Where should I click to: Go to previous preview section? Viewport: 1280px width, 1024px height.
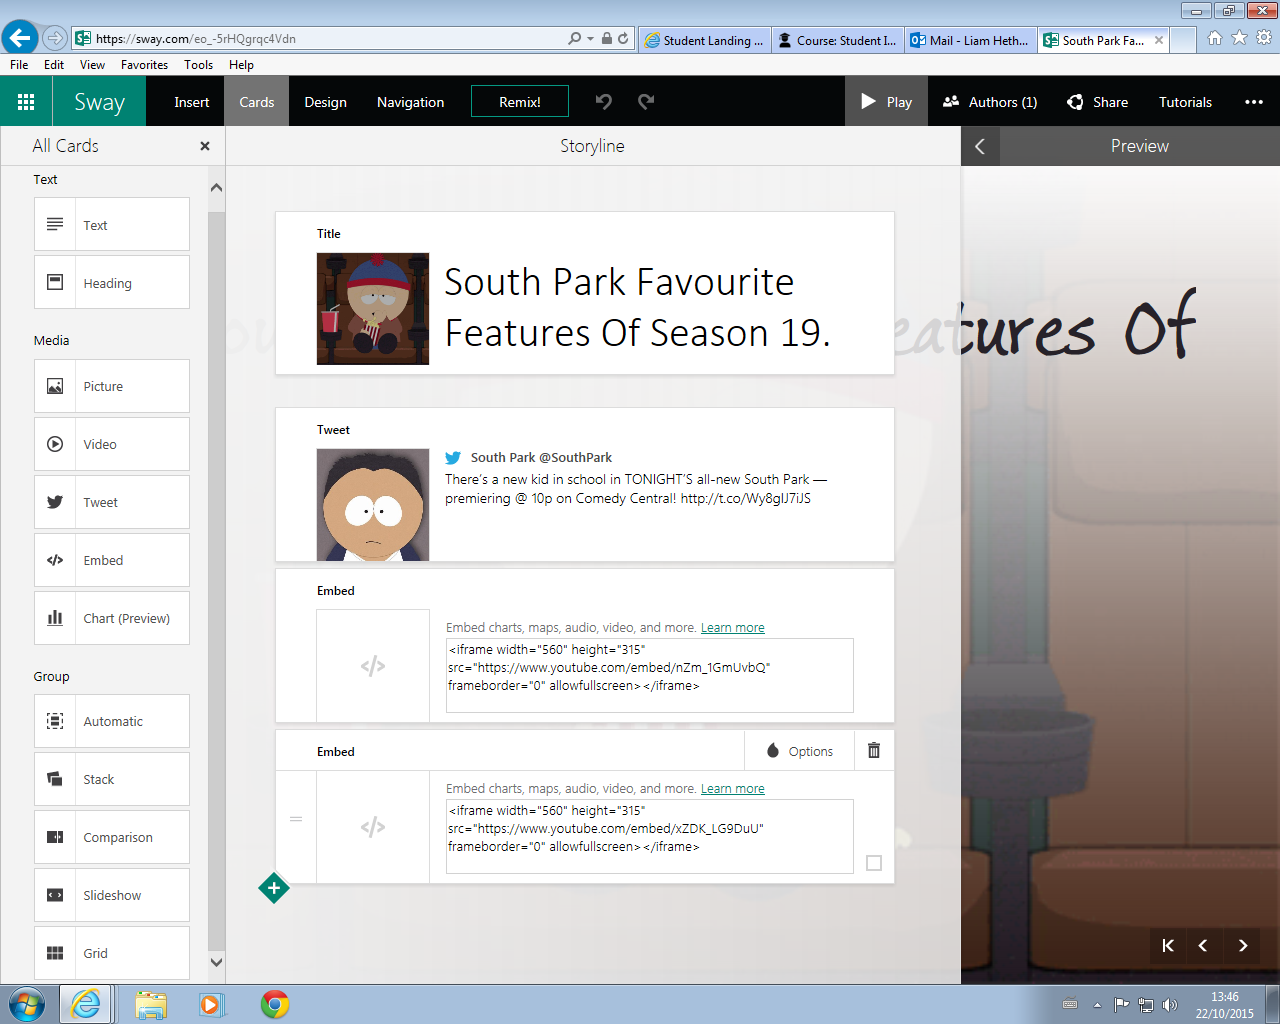click(1203, 945)
